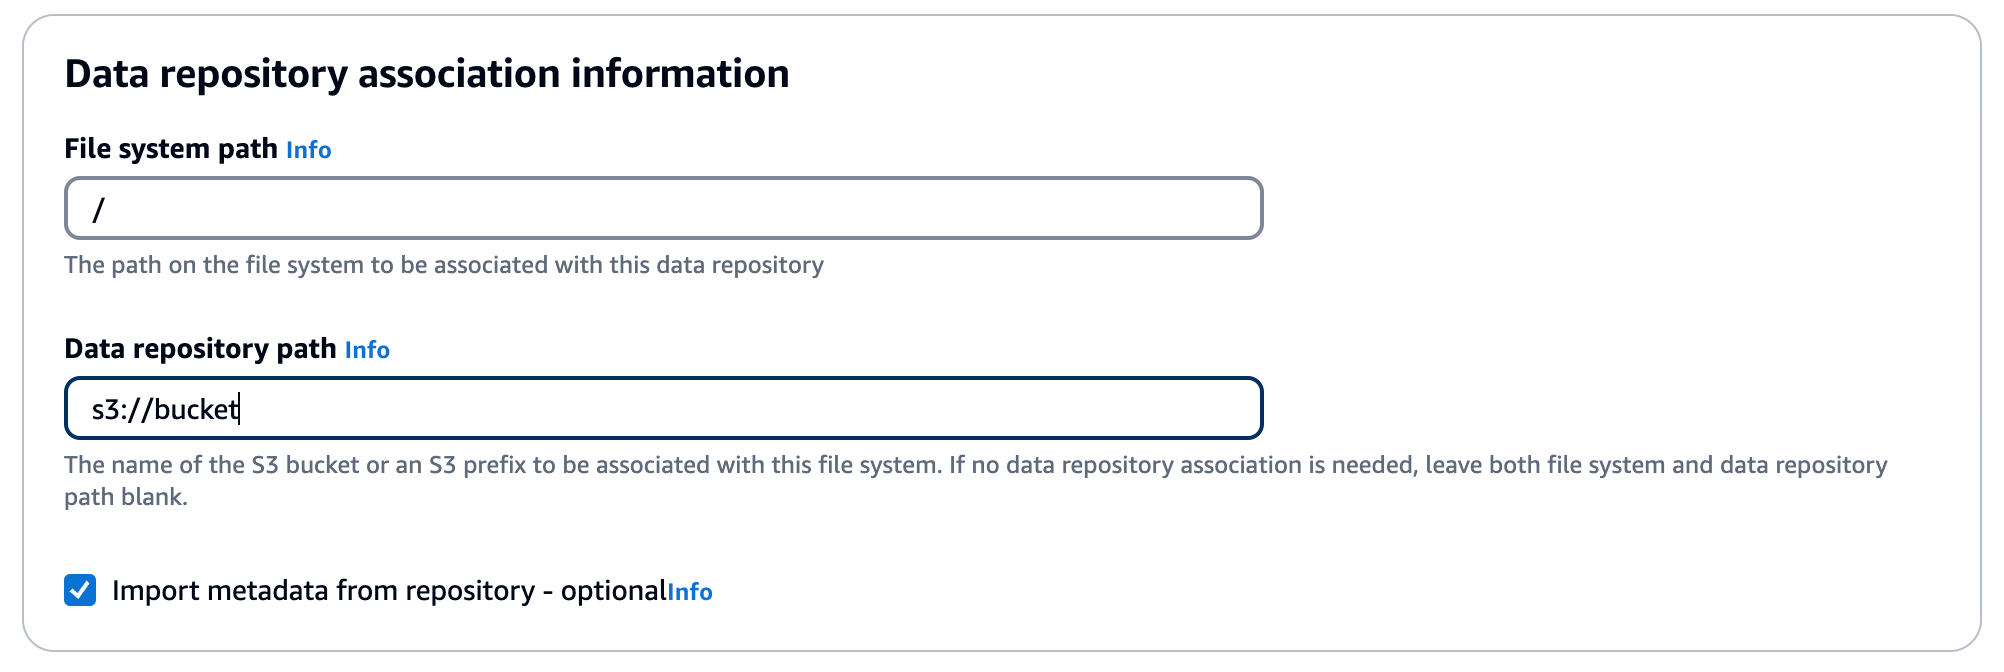Click 'path blank.' on the help text's second line
The width and height of the screenshot is (2004, 672).
(126, 497)
